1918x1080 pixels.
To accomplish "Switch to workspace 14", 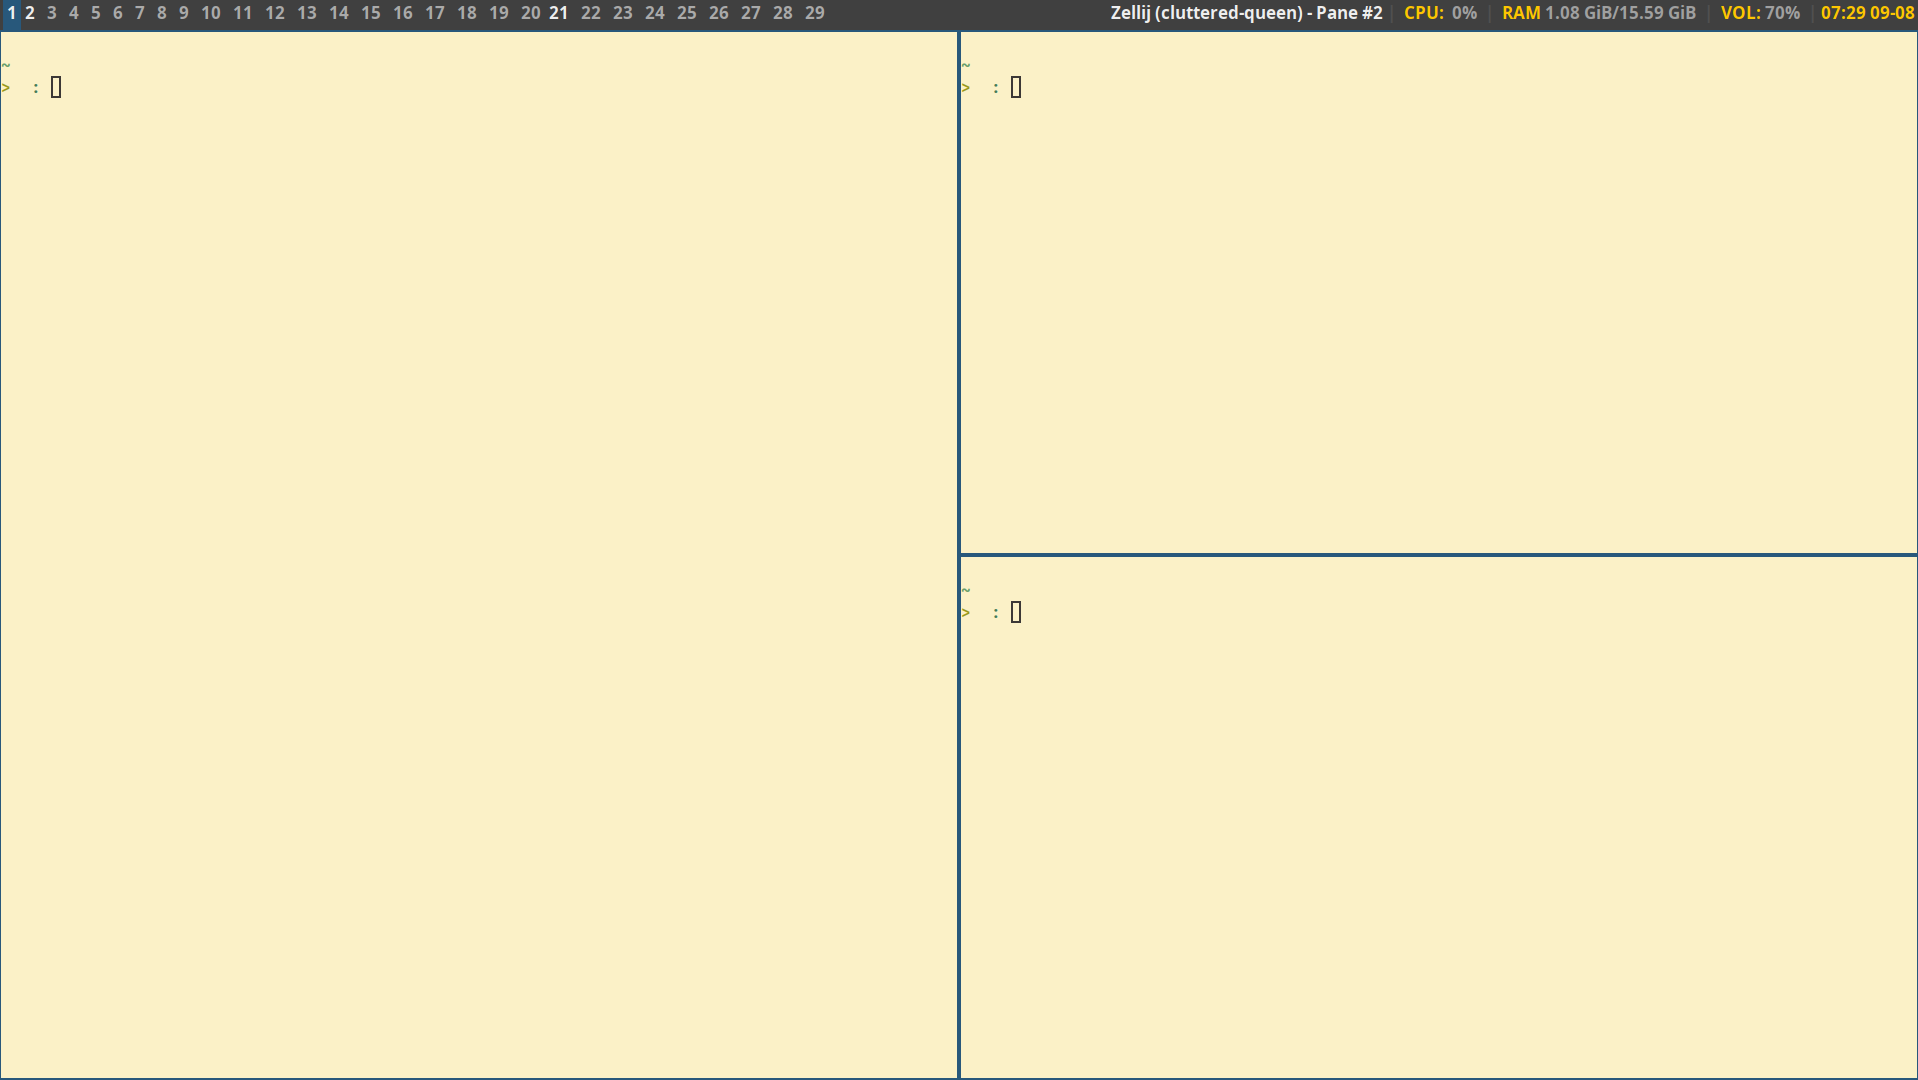I will (339, 13).
